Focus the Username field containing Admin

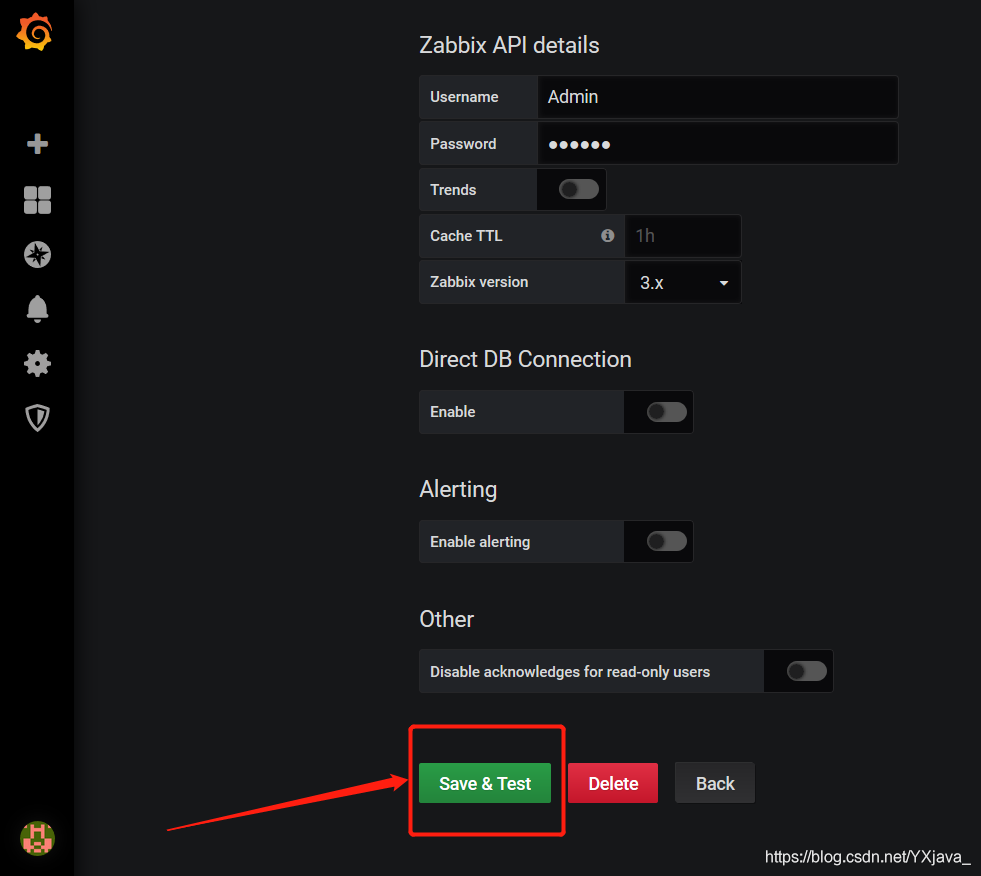pyautogui.click(x=718, y=97)
